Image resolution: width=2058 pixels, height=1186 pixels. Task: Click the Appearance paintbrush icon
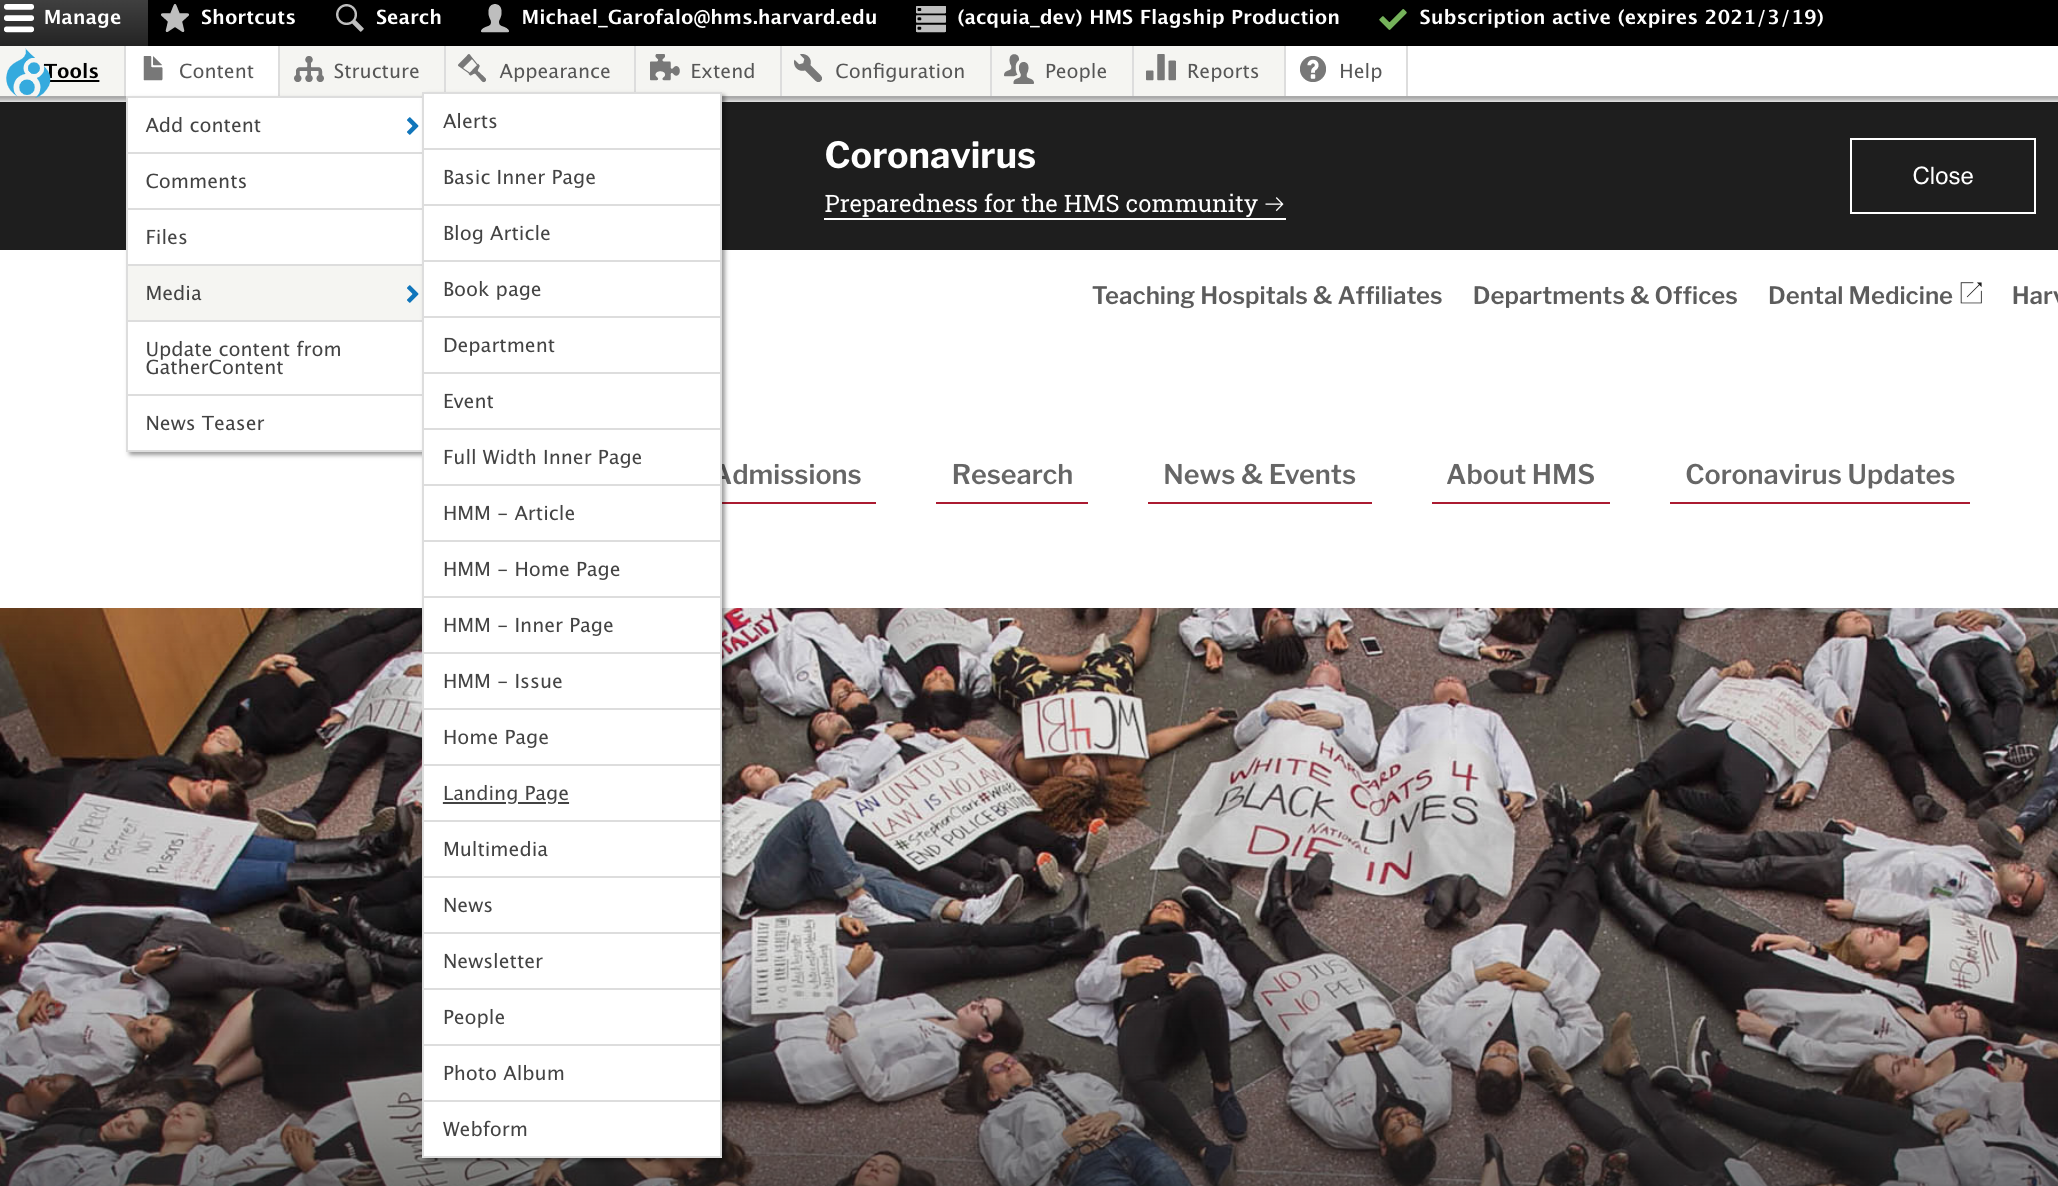472,69
